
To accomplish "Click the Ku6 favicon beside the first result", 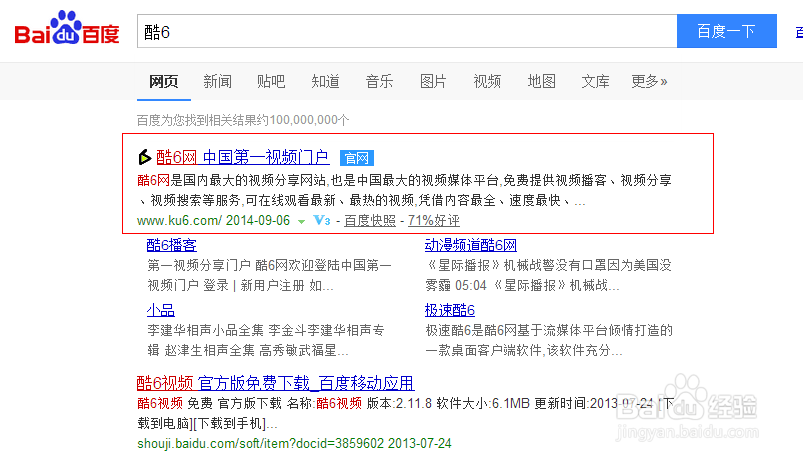I will click(x=144, y=157).
